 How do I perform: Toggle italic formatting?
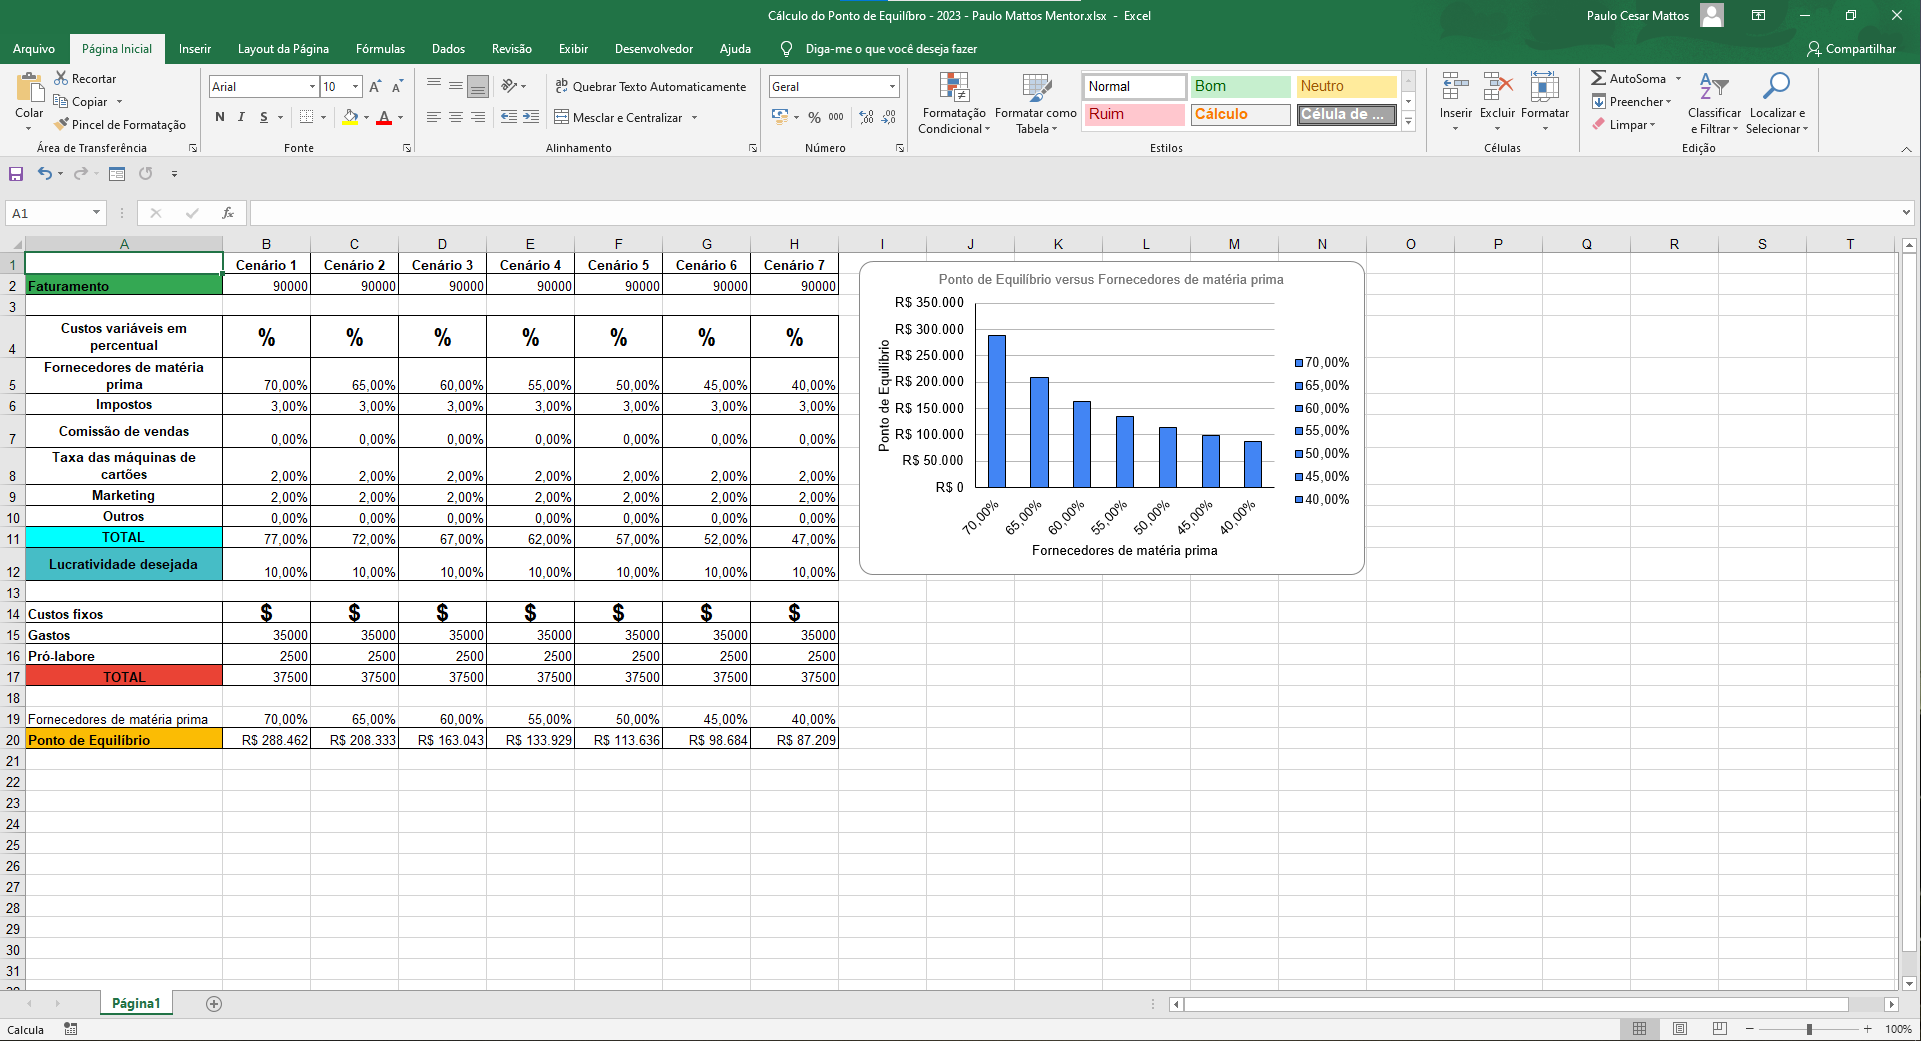click(241, 117)
